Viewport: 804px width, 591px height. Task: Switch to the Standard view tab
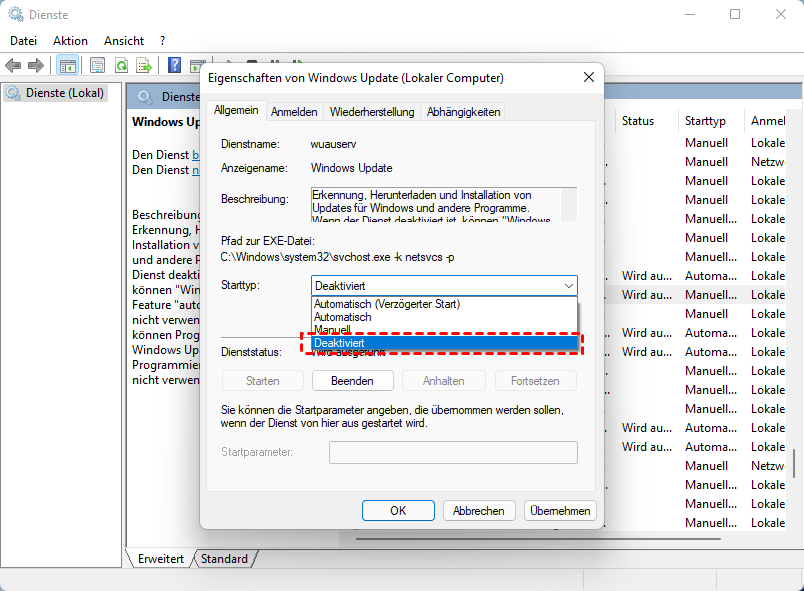click(224, 559)
